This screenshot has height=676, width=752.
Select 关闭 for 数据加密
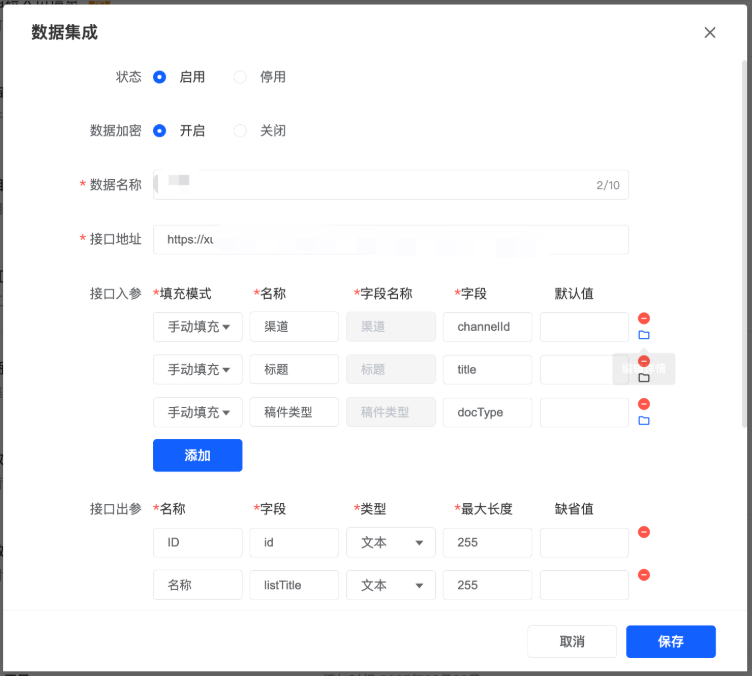point(240,131)
